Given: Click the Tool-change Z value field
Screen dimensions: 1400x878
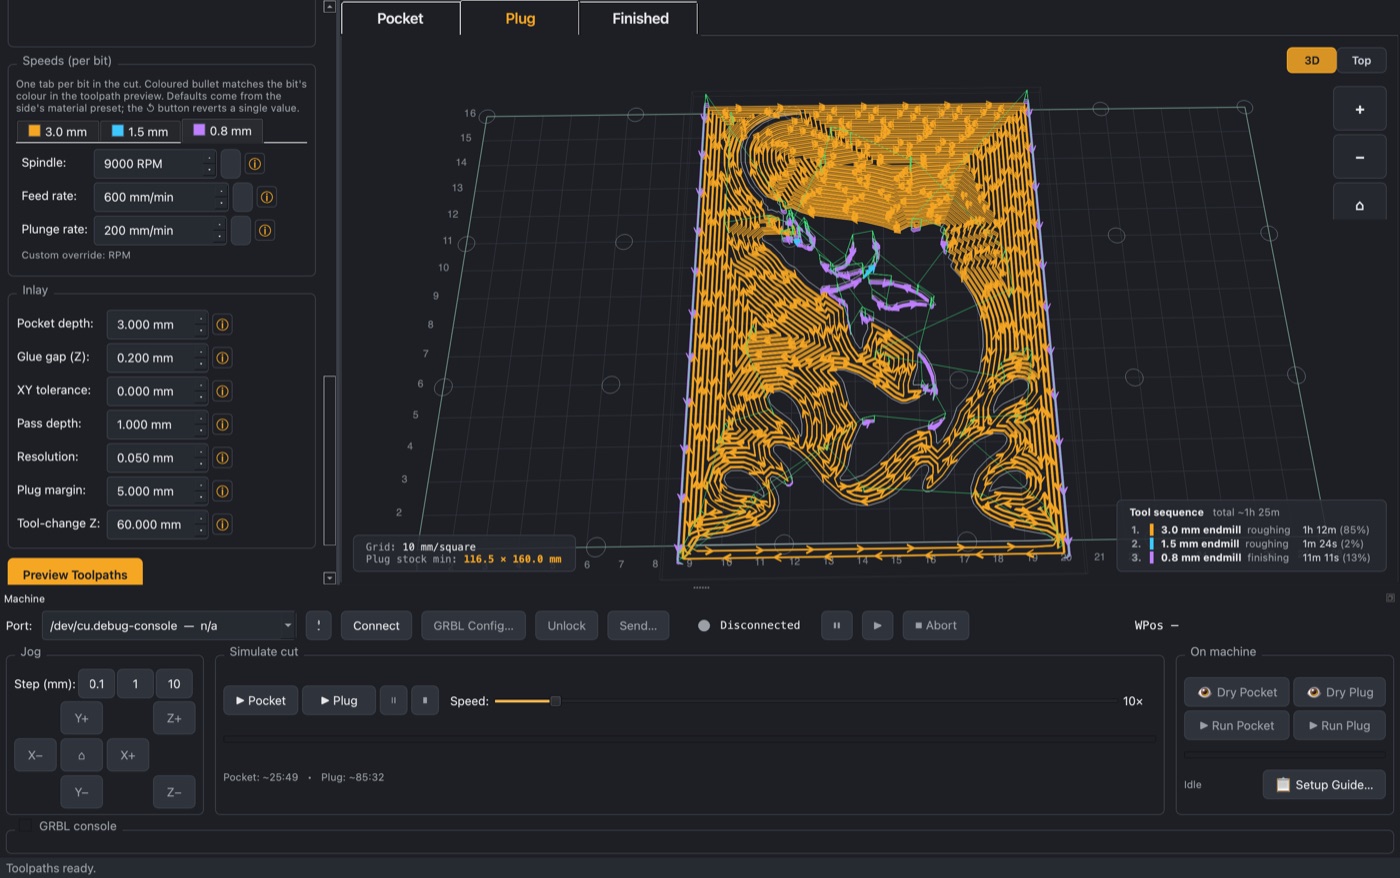Looking at the screenshot, I should [x=157, y=524].
